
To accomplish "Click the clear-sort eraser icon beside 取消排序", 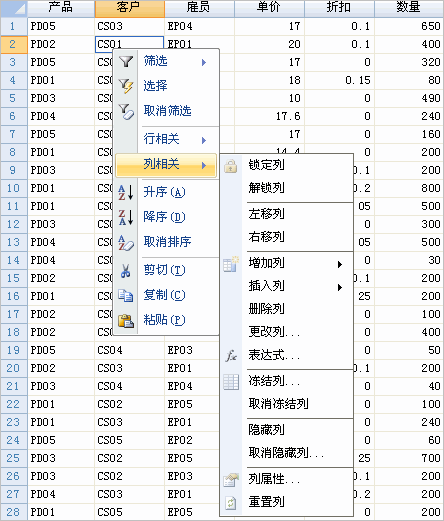I will [126, 242].
